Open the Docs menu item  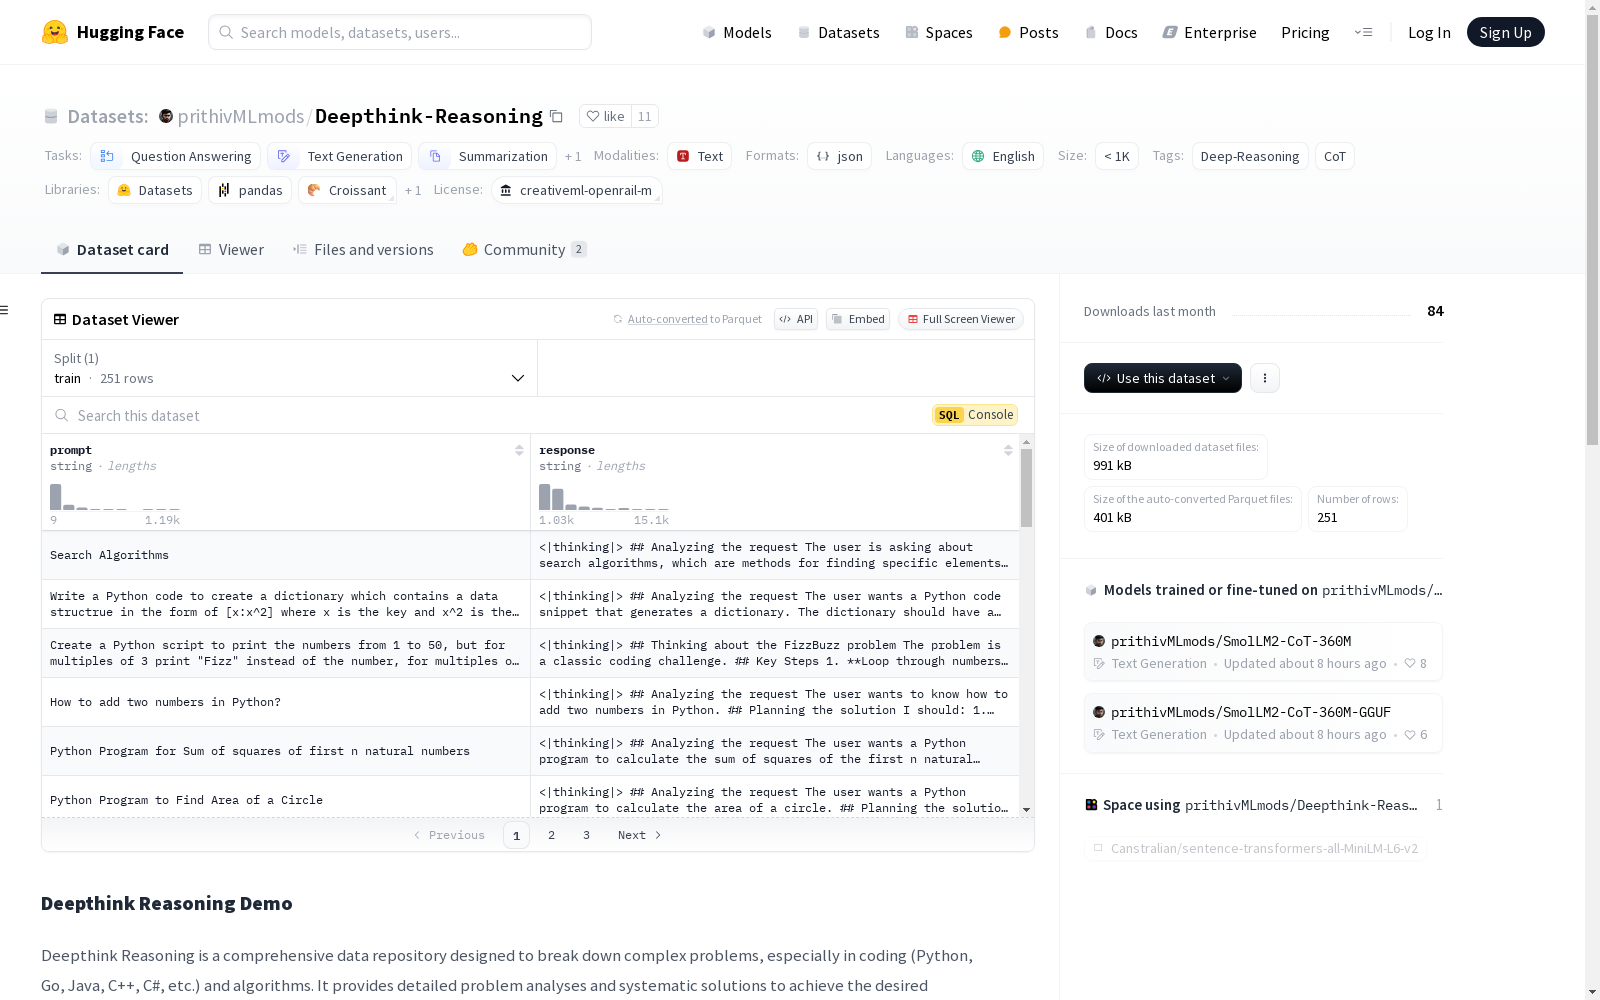[1111, 32]
